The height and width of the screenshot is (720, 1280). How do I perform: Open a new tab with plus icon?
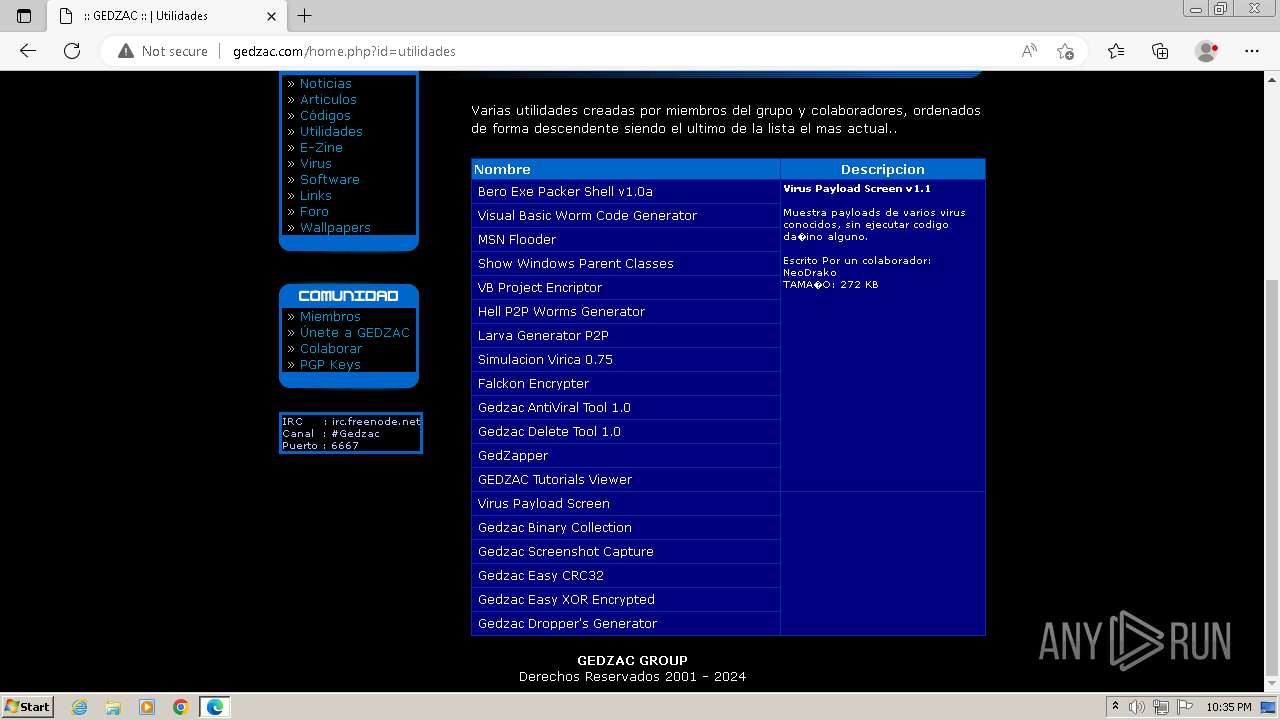tap(305, 16)
